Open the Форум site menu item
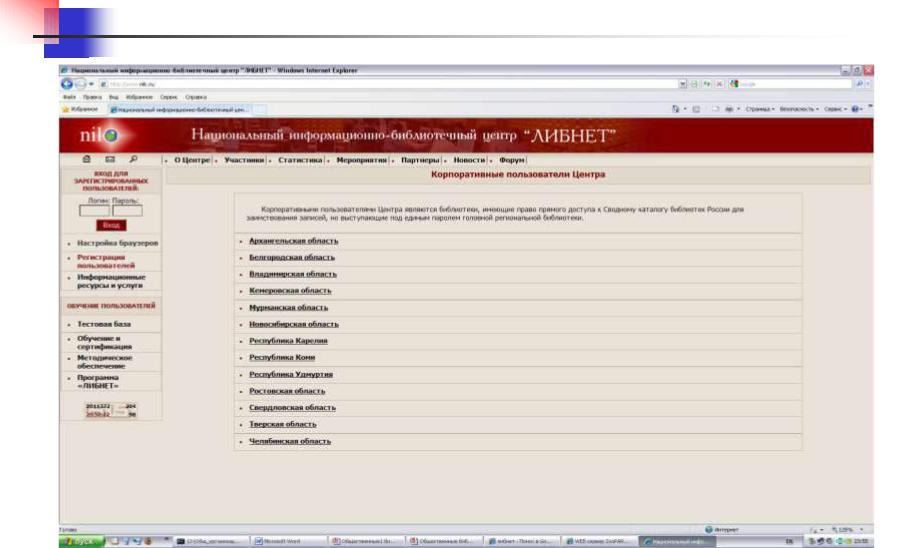897x548 pixels. point(511,160)
